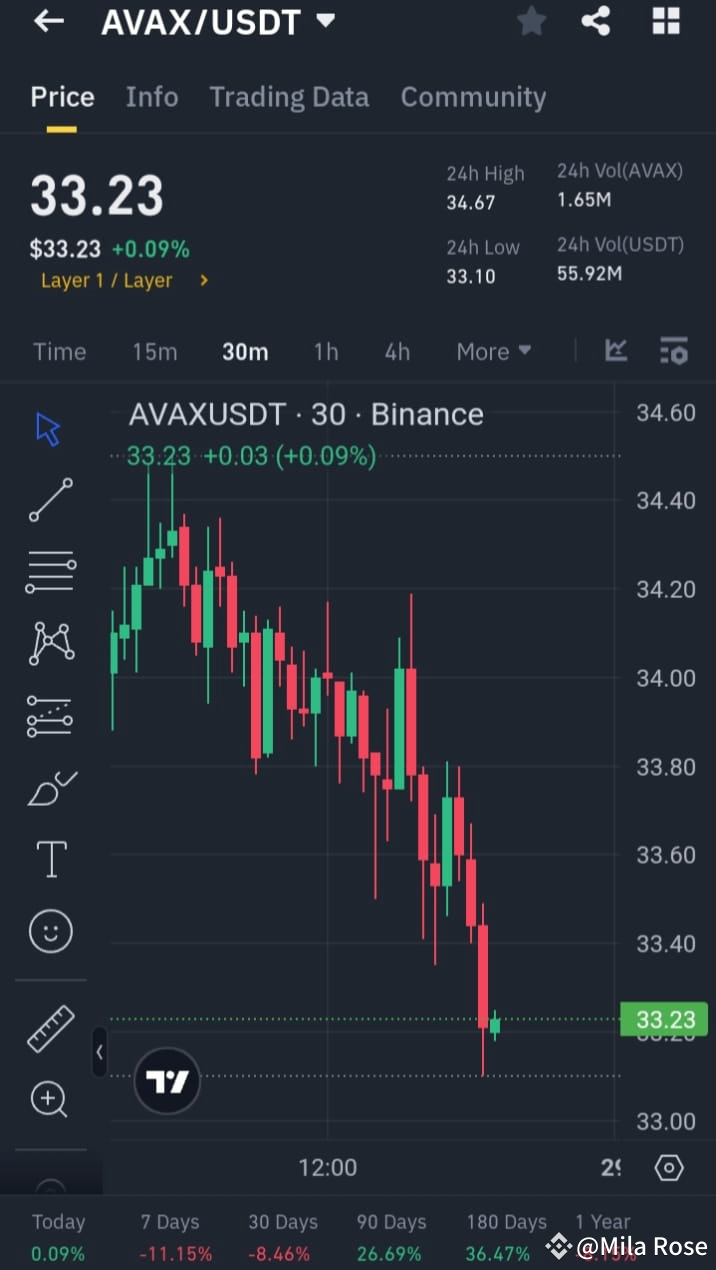Pick the brush drawing tool
Image resolution: width=716 pixels, height=1270 pixels.
pyautogui.click(x=50, y=787)
